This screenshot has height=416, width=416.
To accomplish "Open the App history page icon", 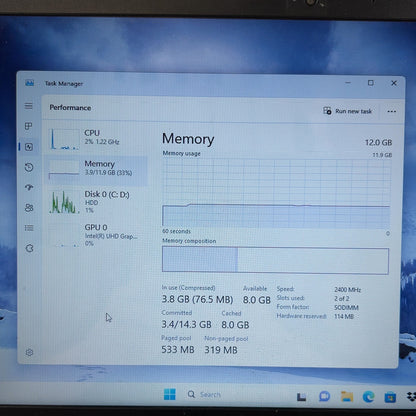I will point(29,167).
